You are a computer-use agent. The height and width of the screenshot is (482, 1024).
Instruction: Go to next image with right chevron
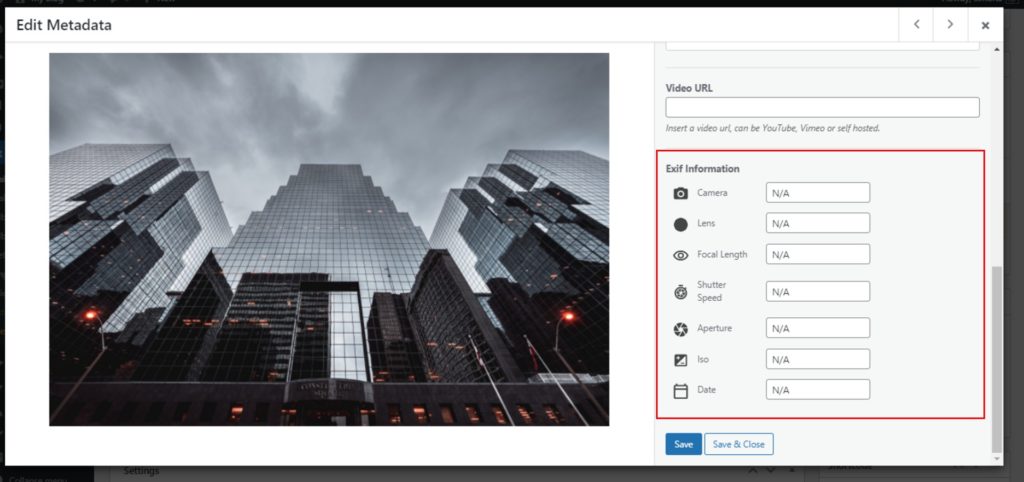click(x=949, y=25)
